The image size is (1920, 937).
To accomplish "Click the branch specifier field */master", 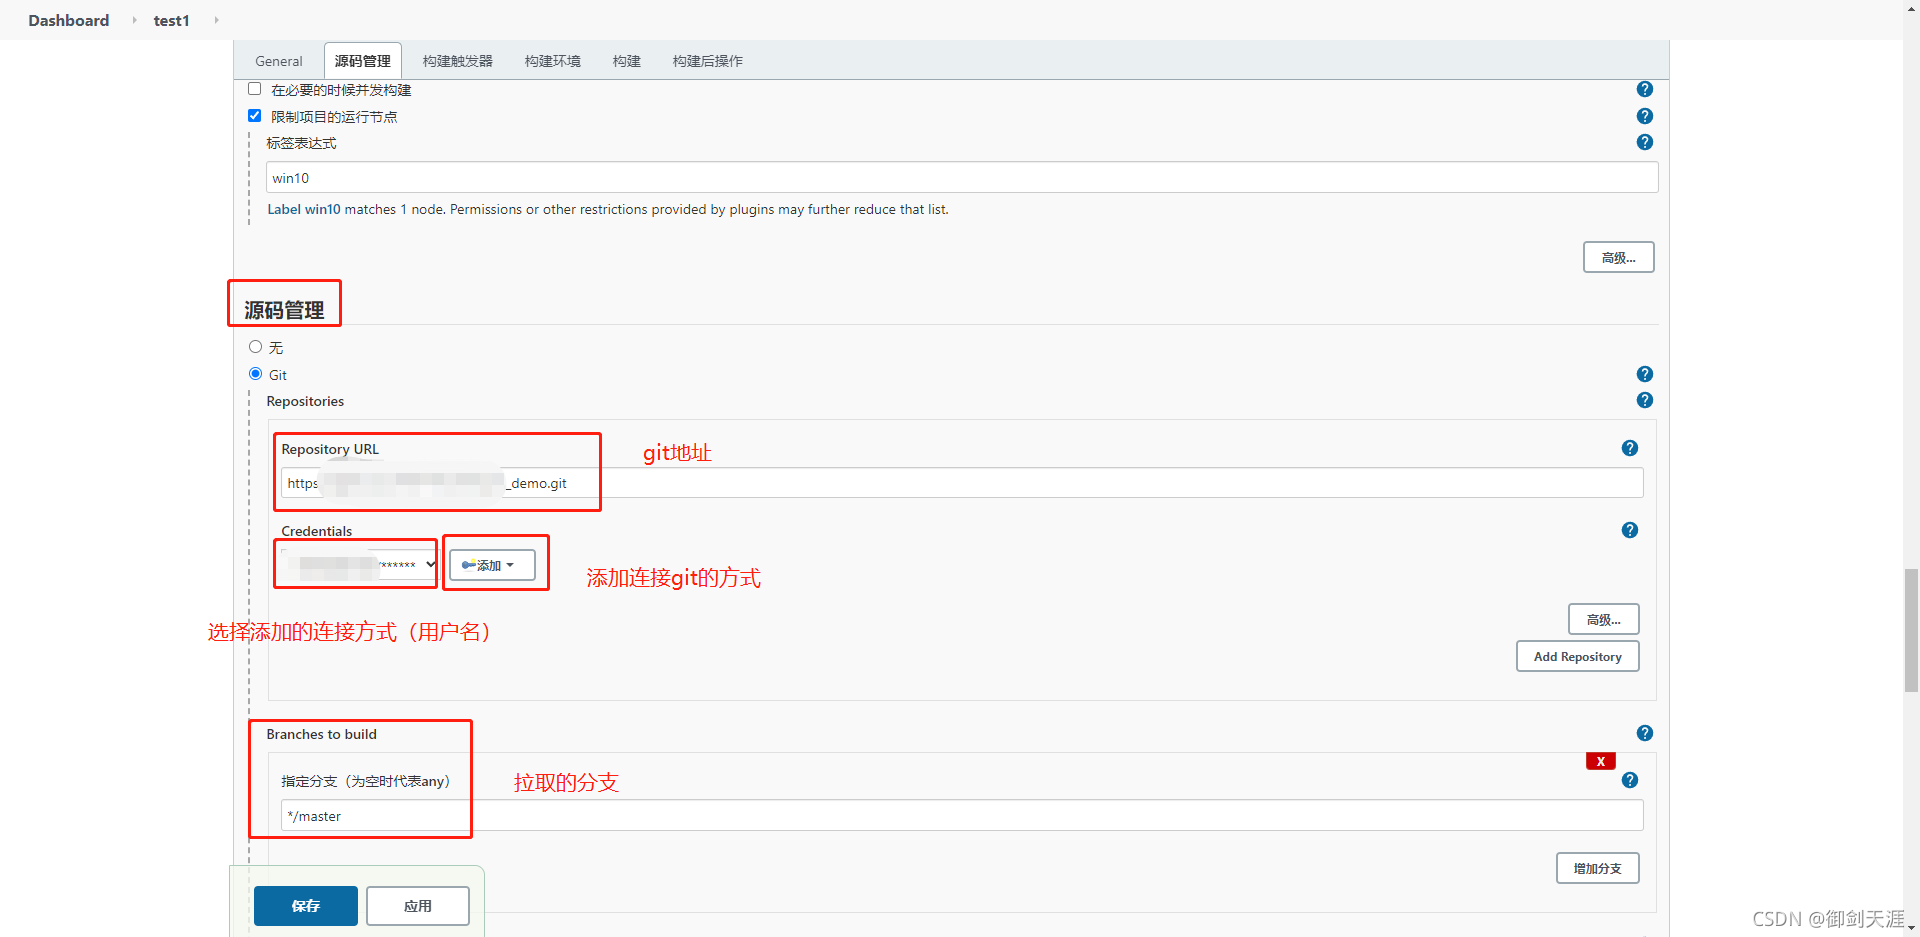I will point(961,815).
